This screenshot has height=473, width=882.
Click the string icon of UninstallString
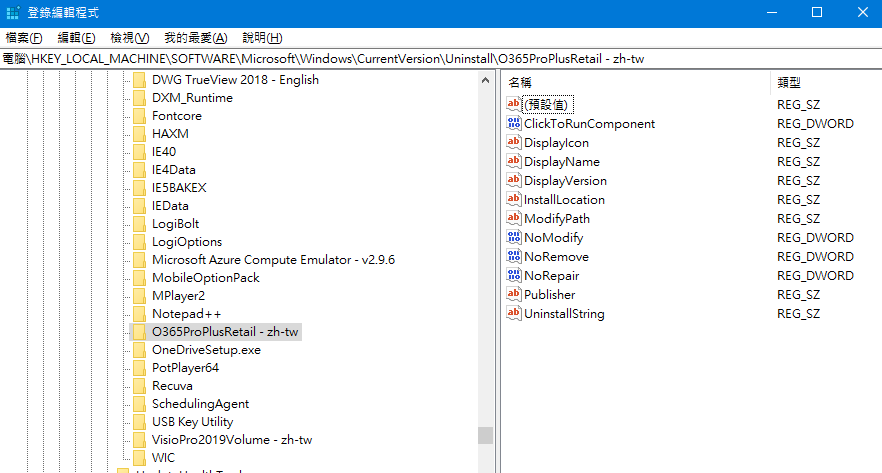(514, 313)
